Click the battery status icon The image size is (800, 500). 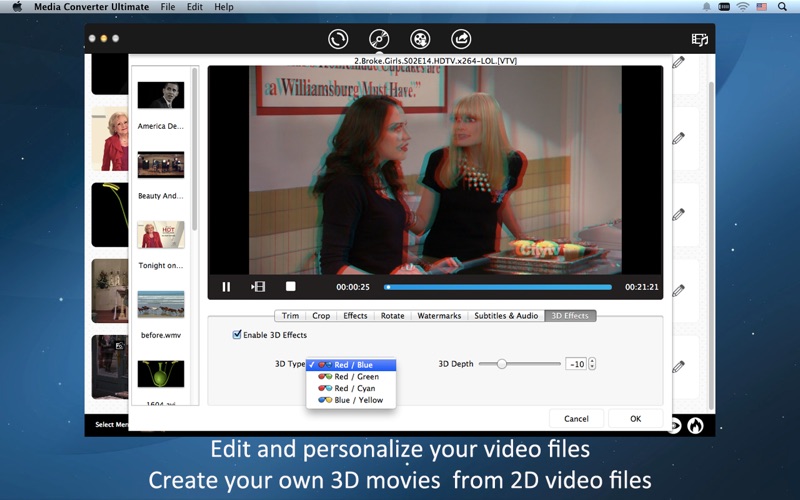click(x=723, y=7)
